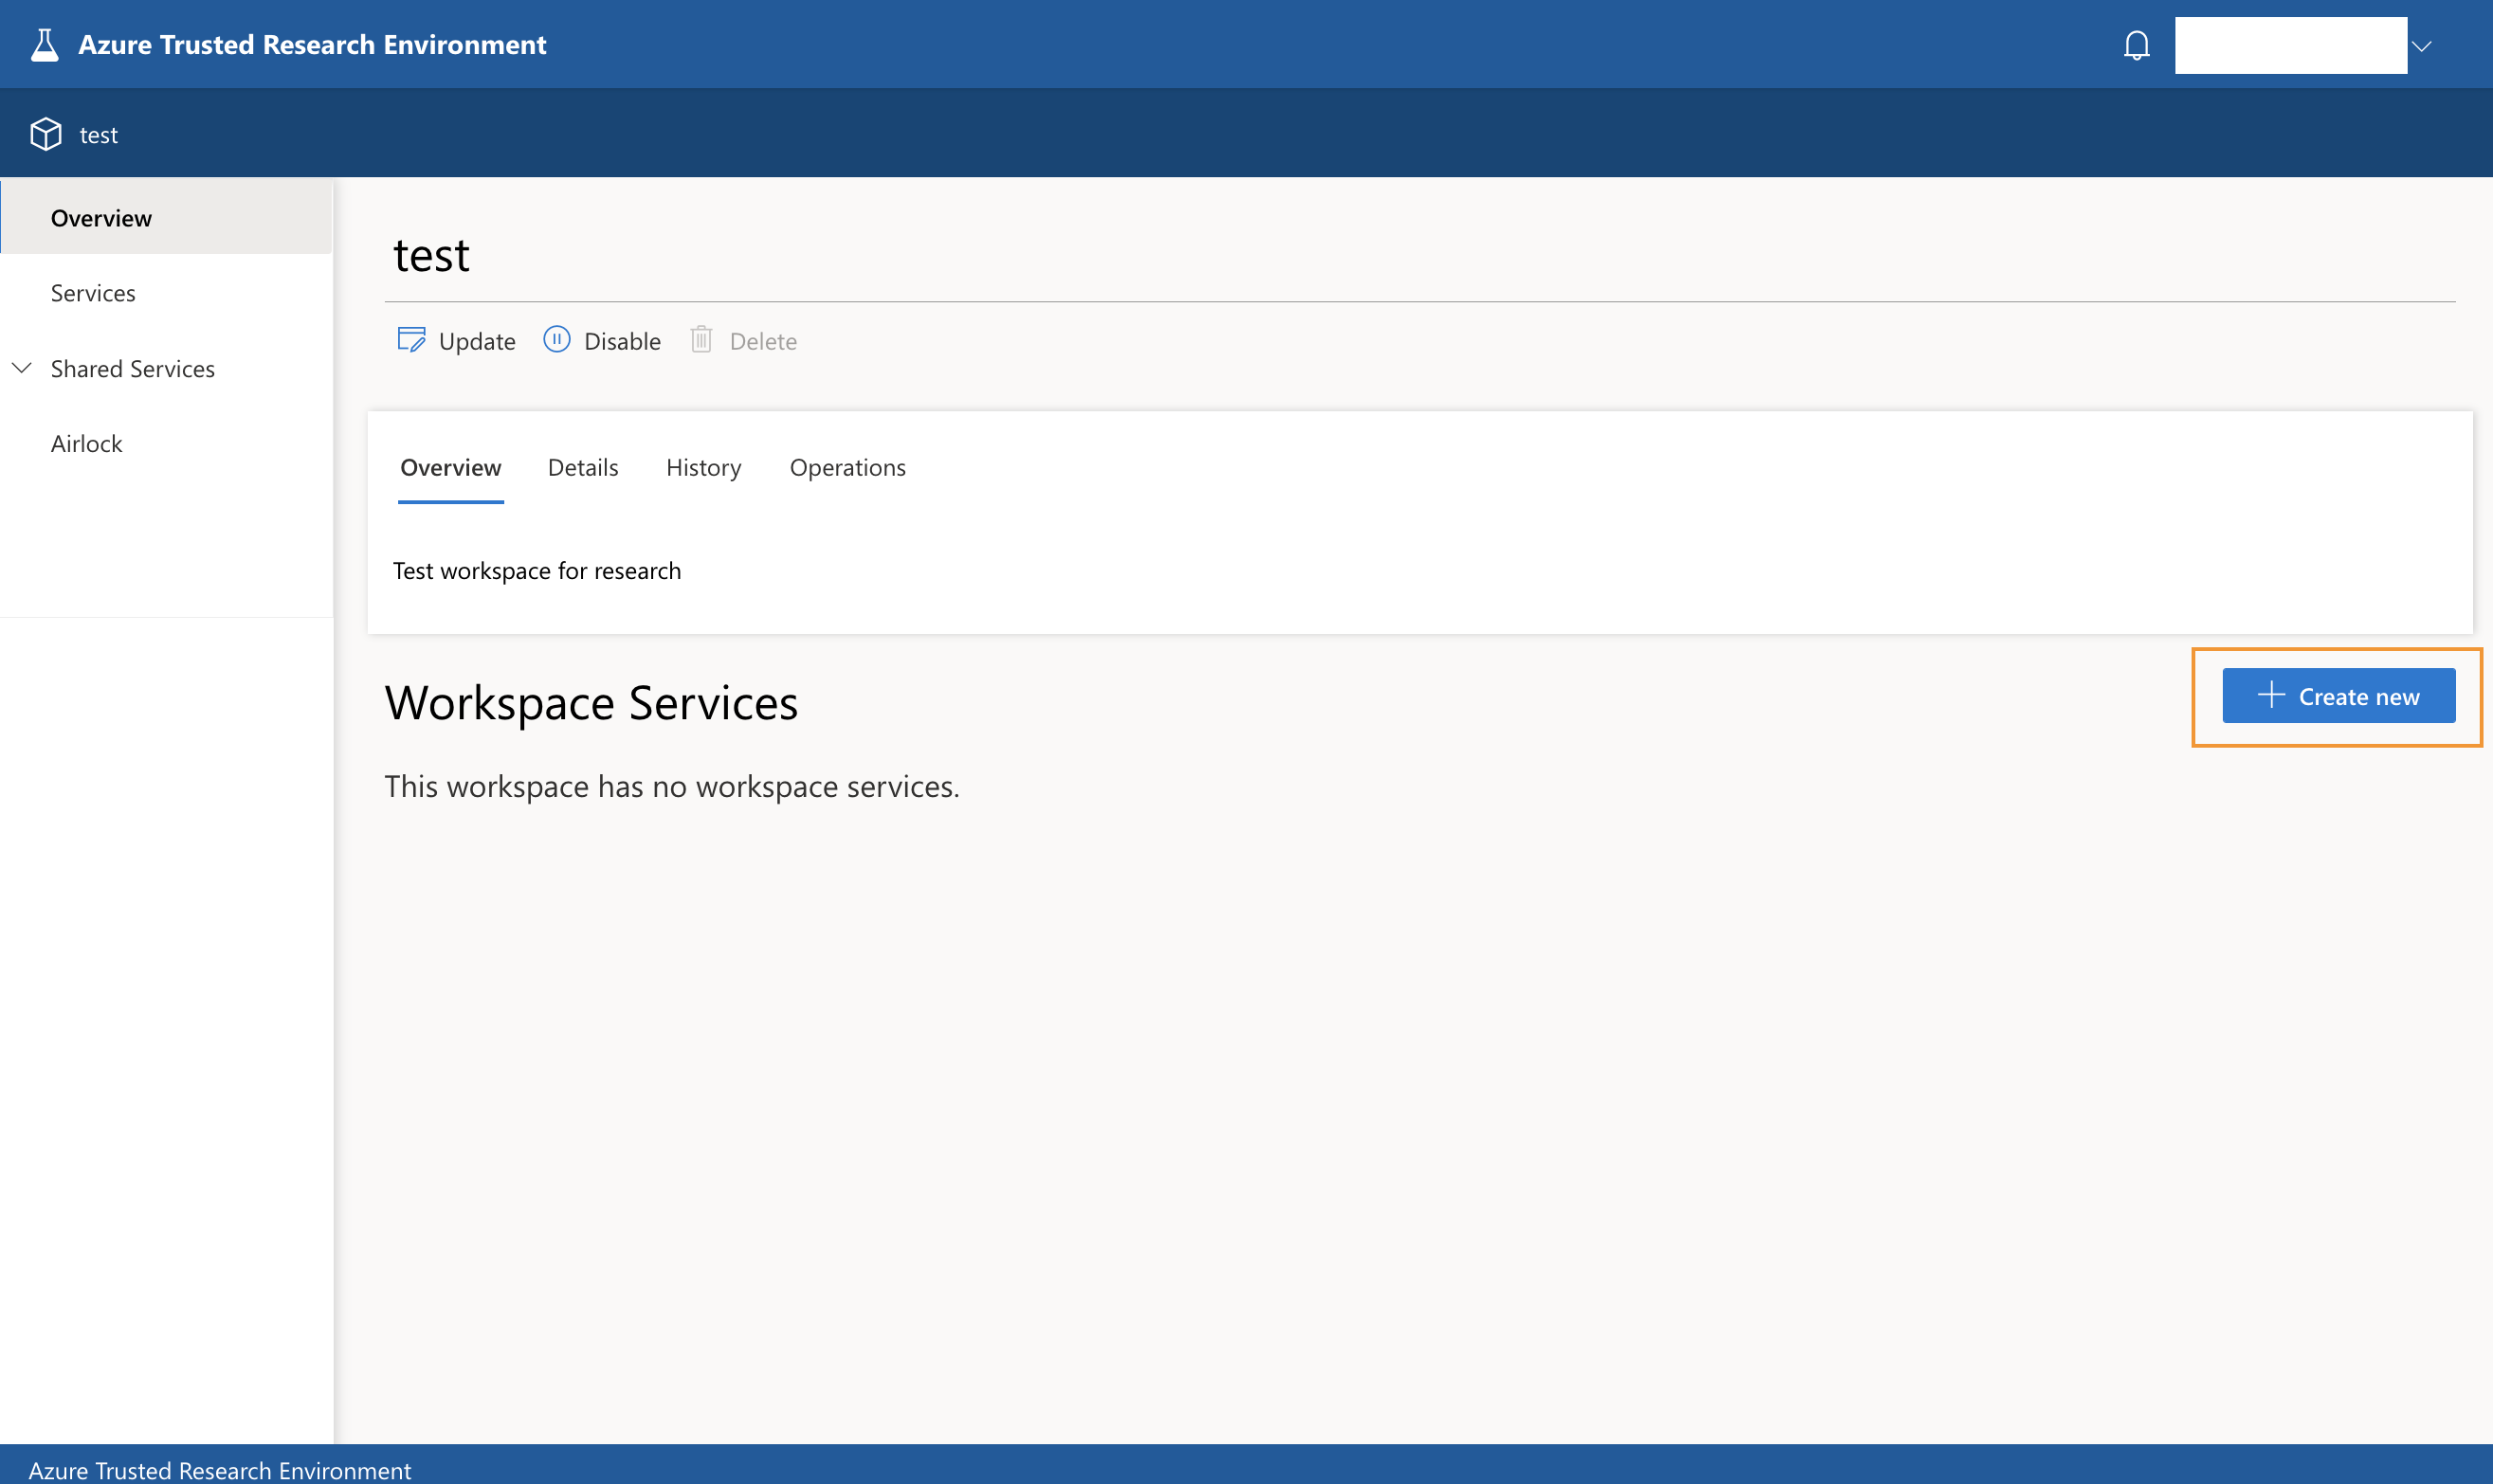Click the flask logo icon in header
Viewport: 2493px width, 1484px height.
click(45, 45)
